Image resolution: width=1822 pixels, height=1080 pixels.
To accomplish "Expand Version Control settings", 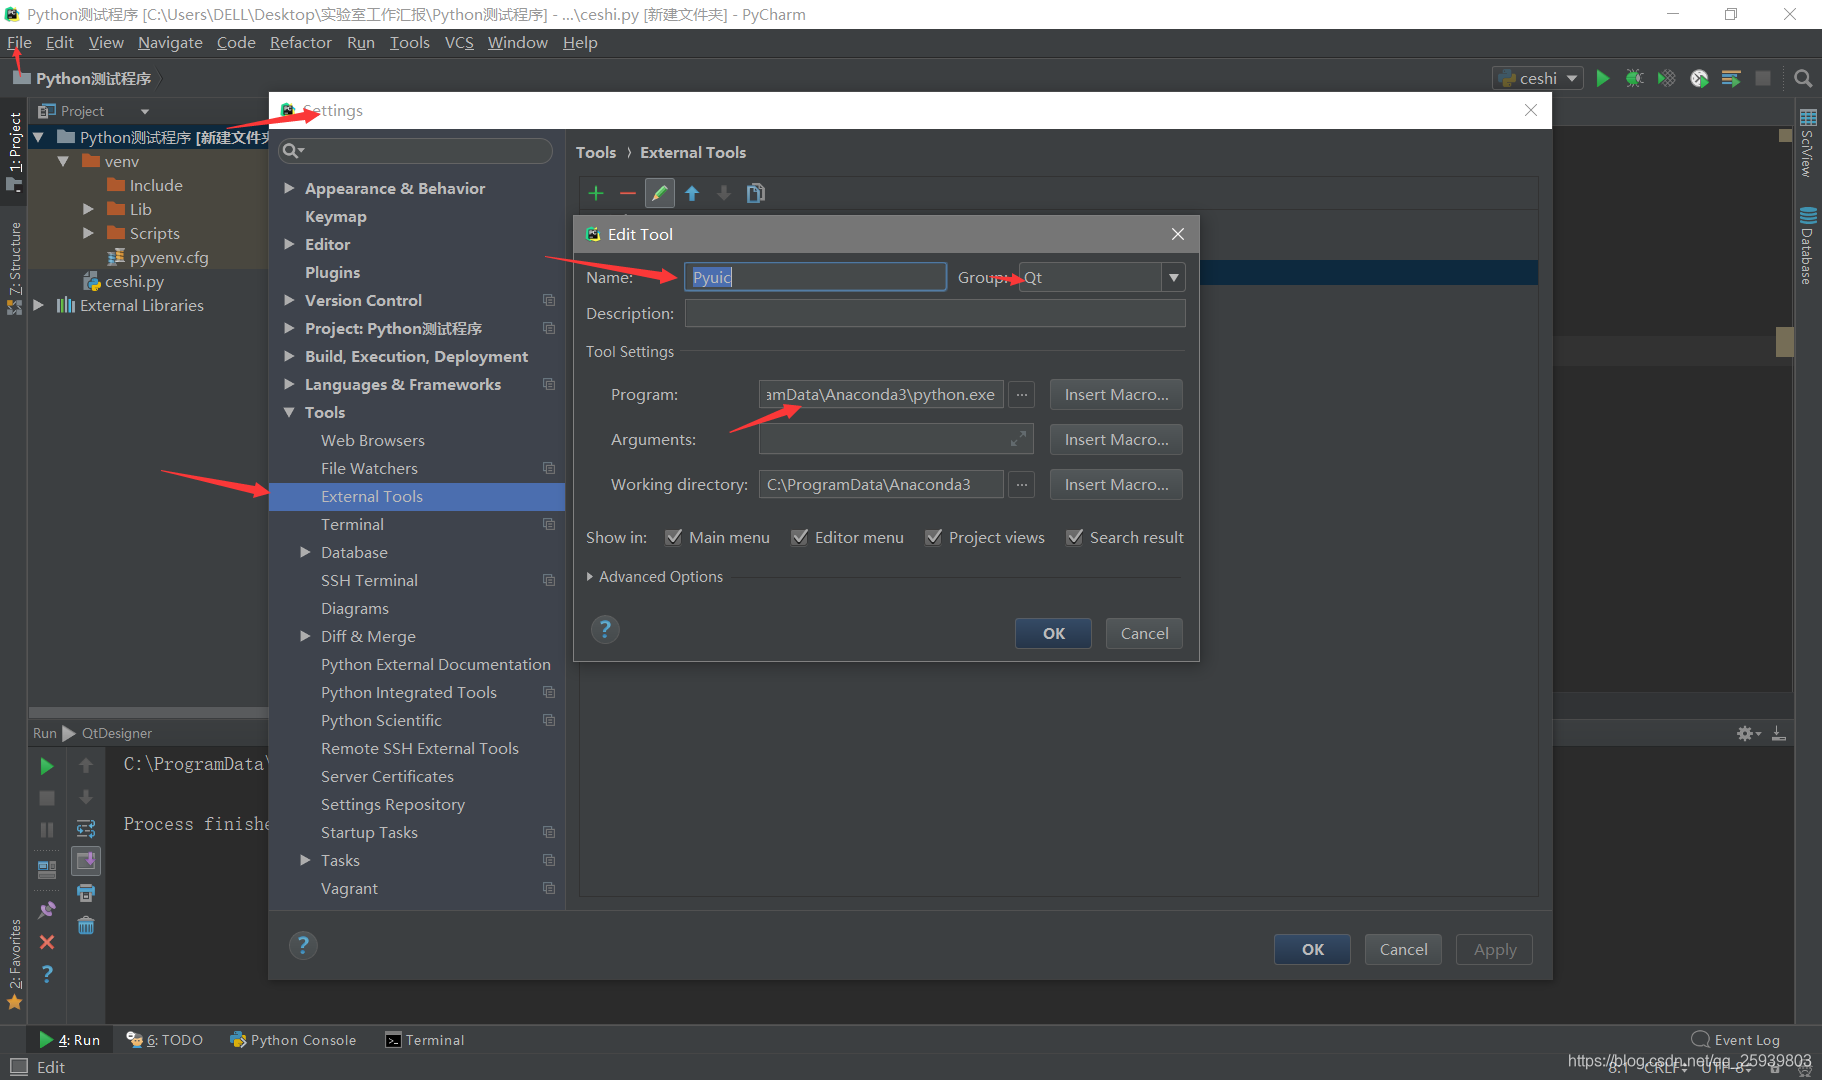I will (289, 300).
